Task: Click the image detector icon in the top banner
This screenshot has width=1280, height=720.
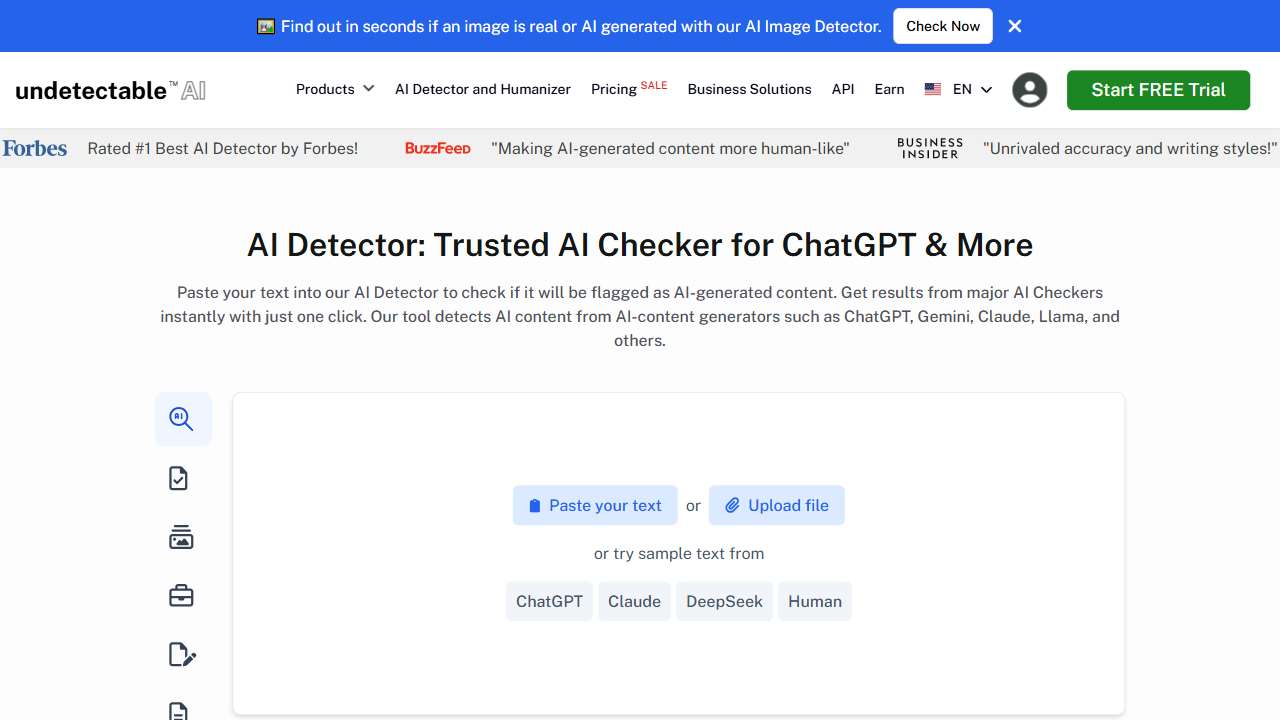Action: point(265,26)
